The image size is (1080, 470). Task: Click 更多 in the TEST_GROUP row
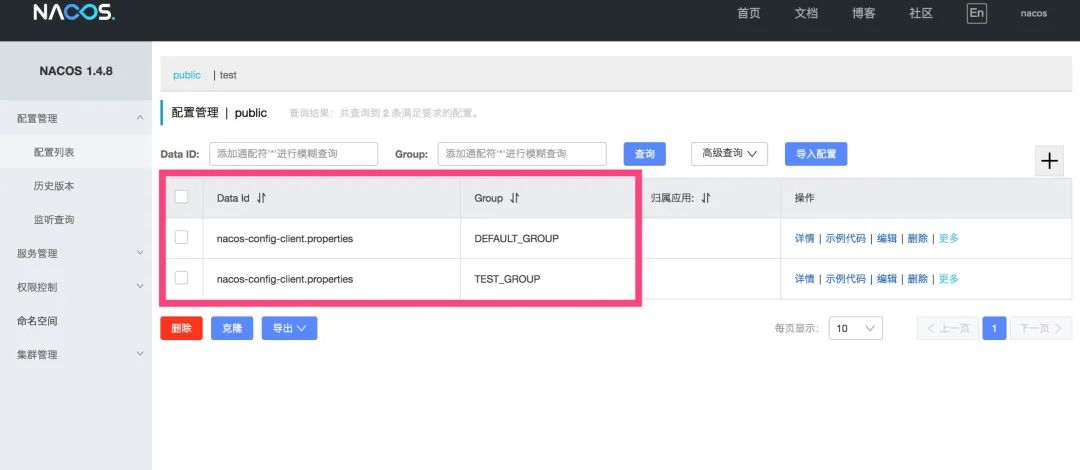[948, 279]
